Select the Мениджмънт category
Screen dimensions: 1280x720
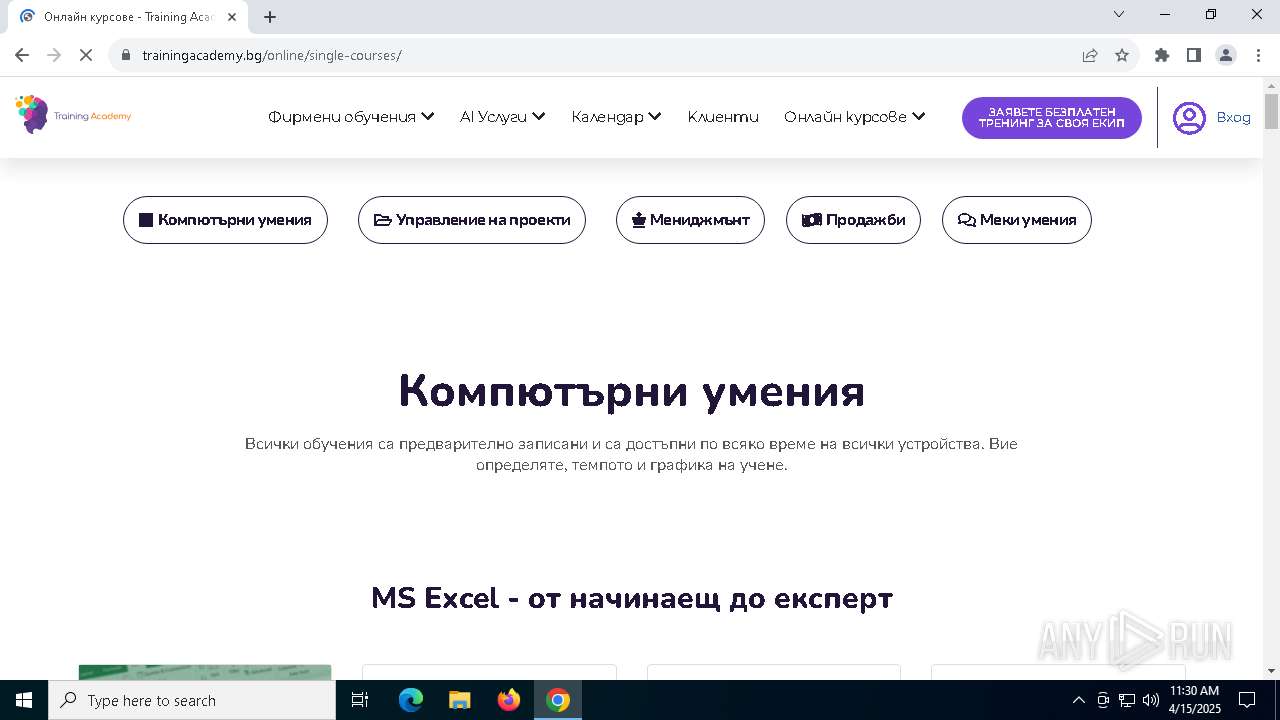(x=690, y=220)
